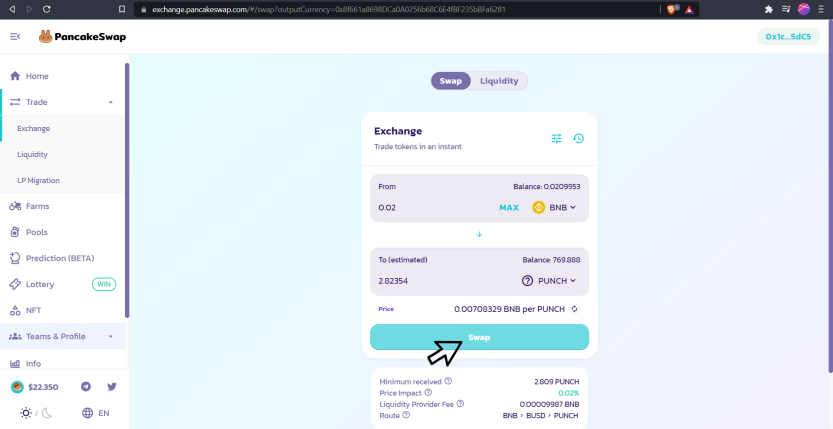The width and height of the screenshot is (833, 429).
Task: Click the MAX button
Action: (509, 208)
